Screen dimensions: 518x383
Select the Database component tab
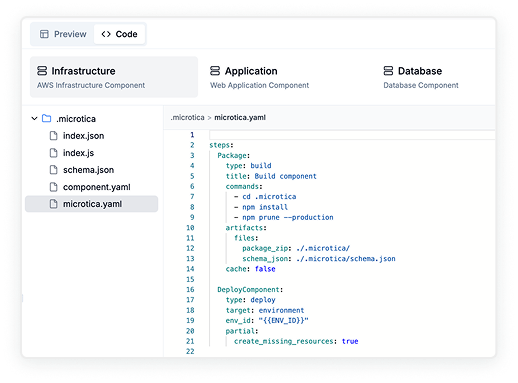click(421, 77)
